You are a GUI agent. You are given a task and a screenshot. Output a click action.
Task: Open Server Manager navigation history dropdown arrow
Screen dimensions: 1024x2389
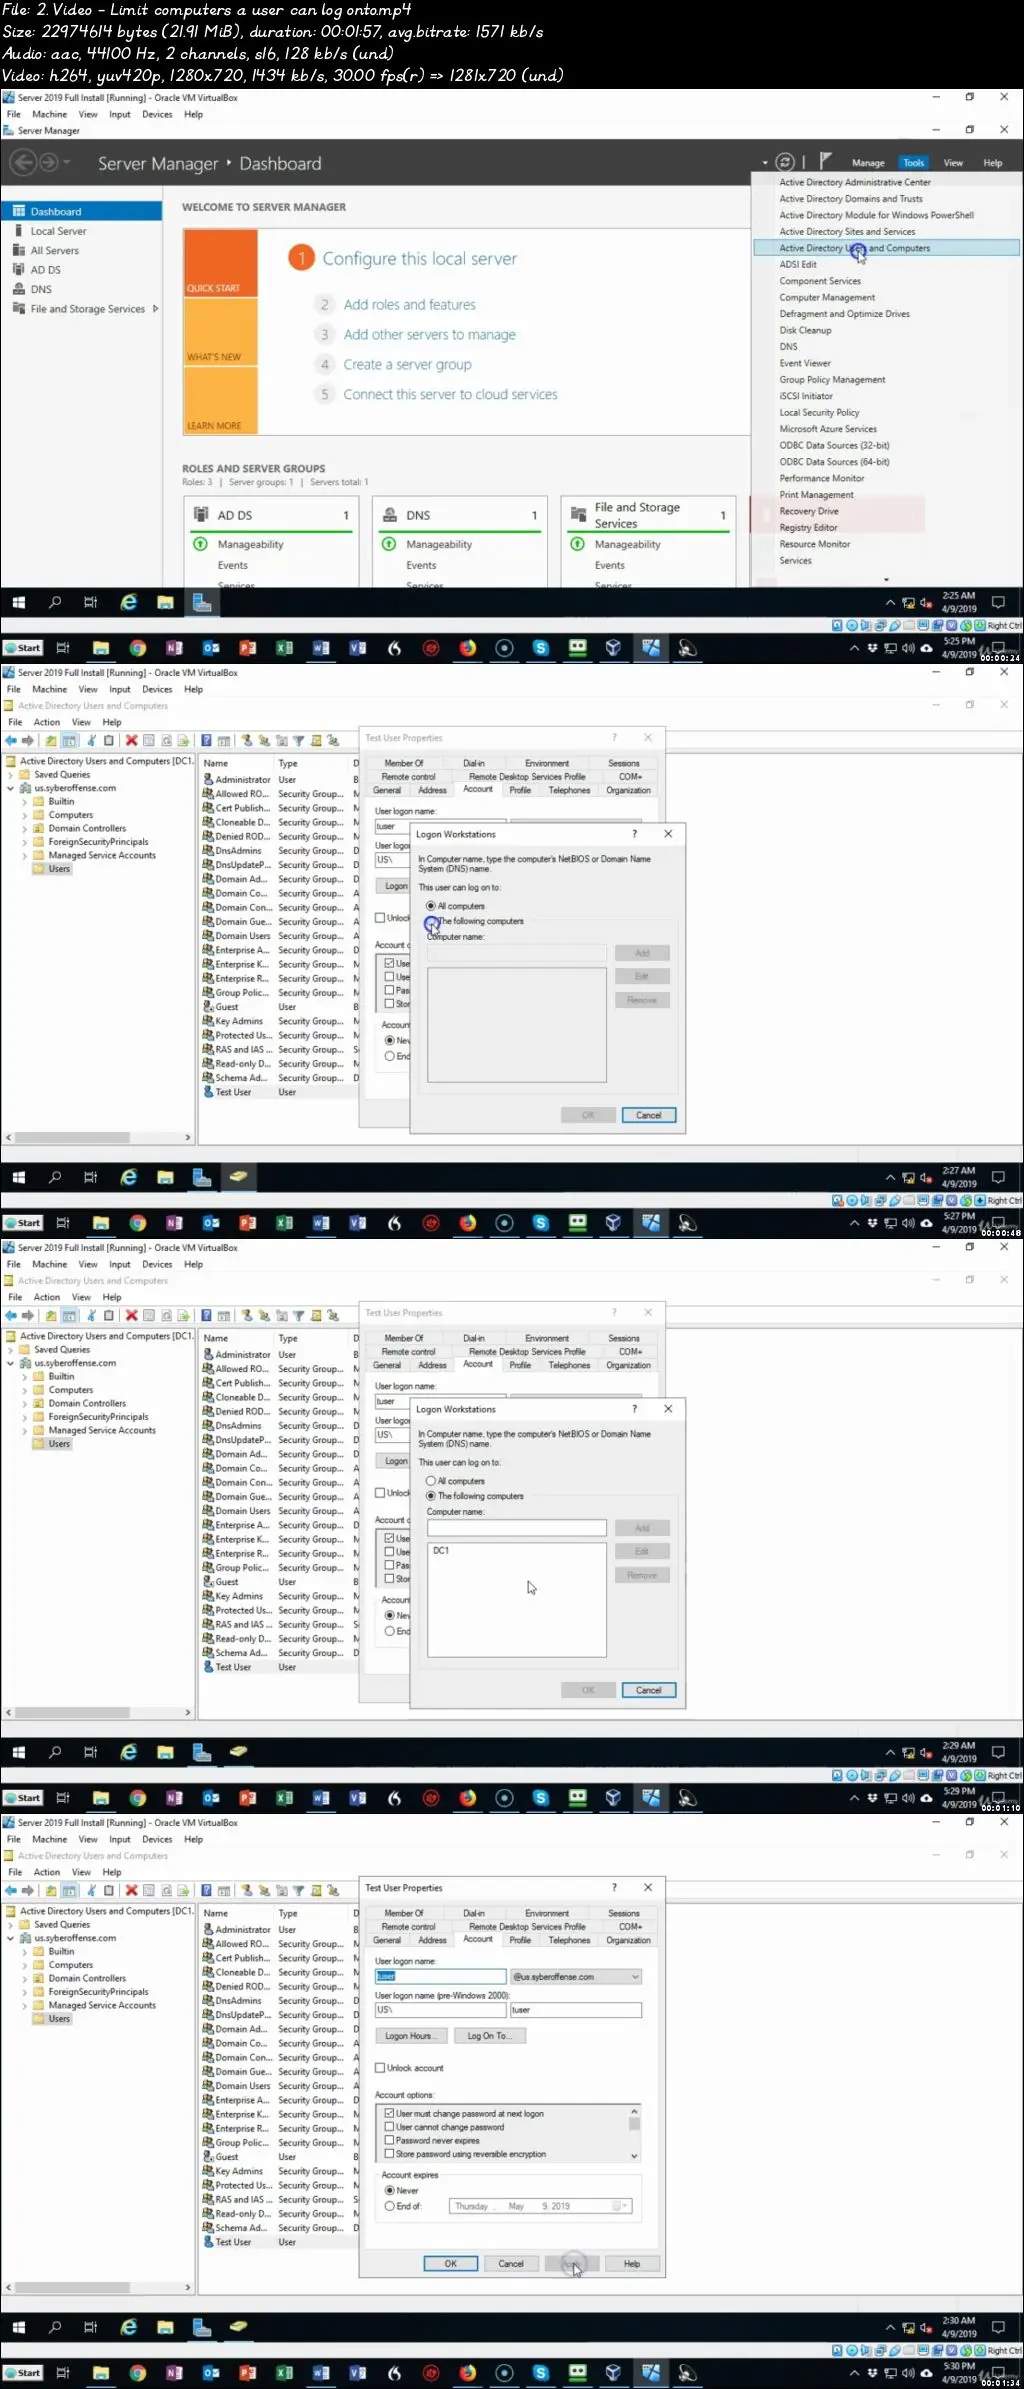66,162
